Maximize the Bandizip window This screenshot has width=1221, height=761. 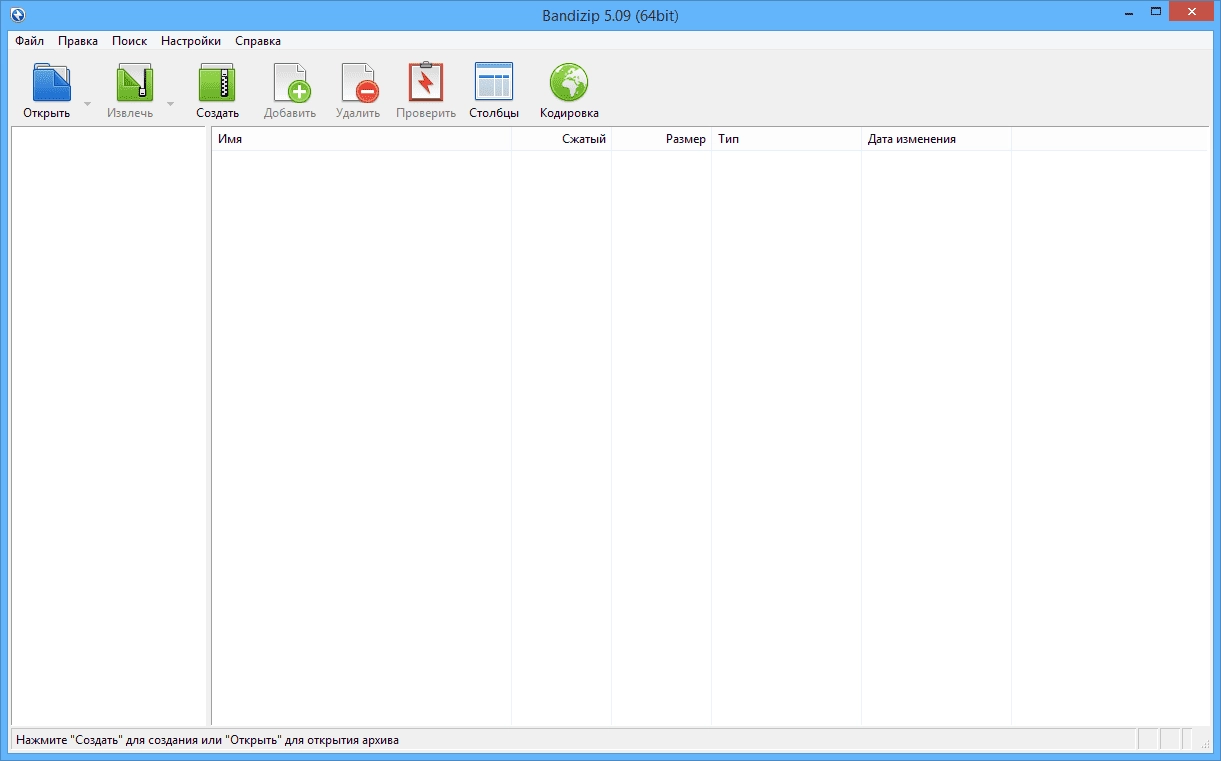tap(1155, 11)
